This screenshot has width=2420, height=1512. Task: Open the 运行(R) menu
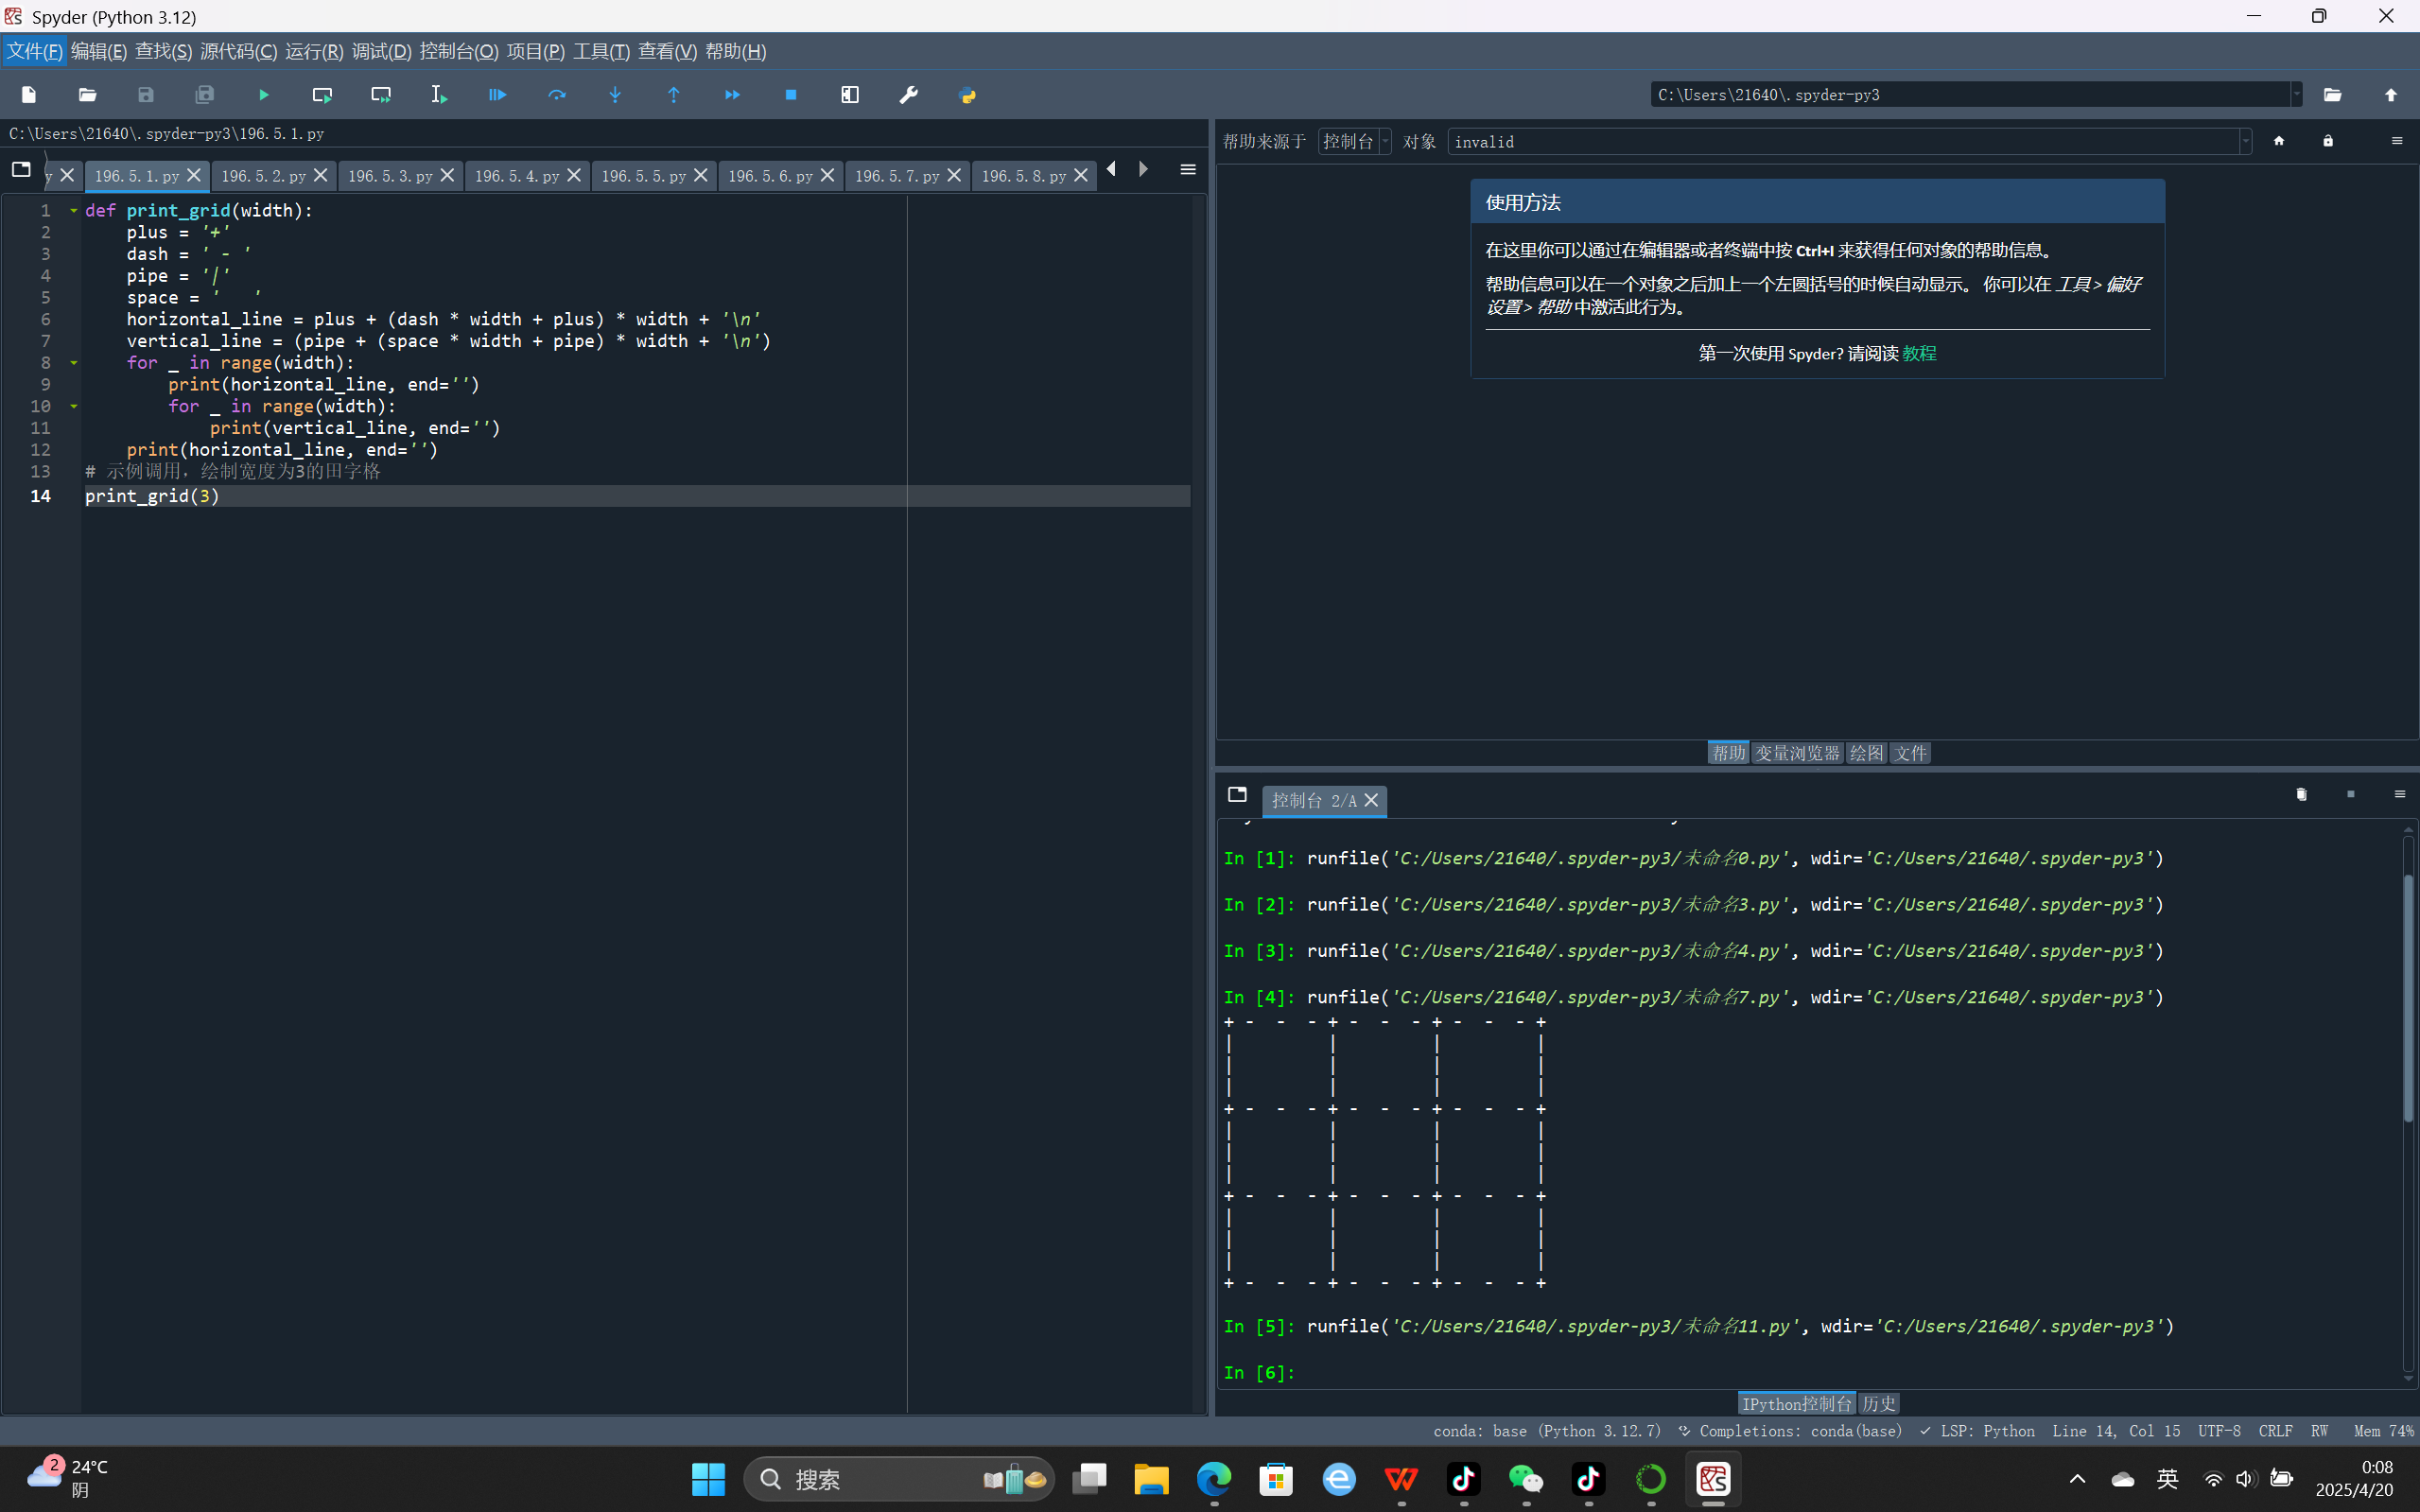pyautogui.click(x=314, y=51)
